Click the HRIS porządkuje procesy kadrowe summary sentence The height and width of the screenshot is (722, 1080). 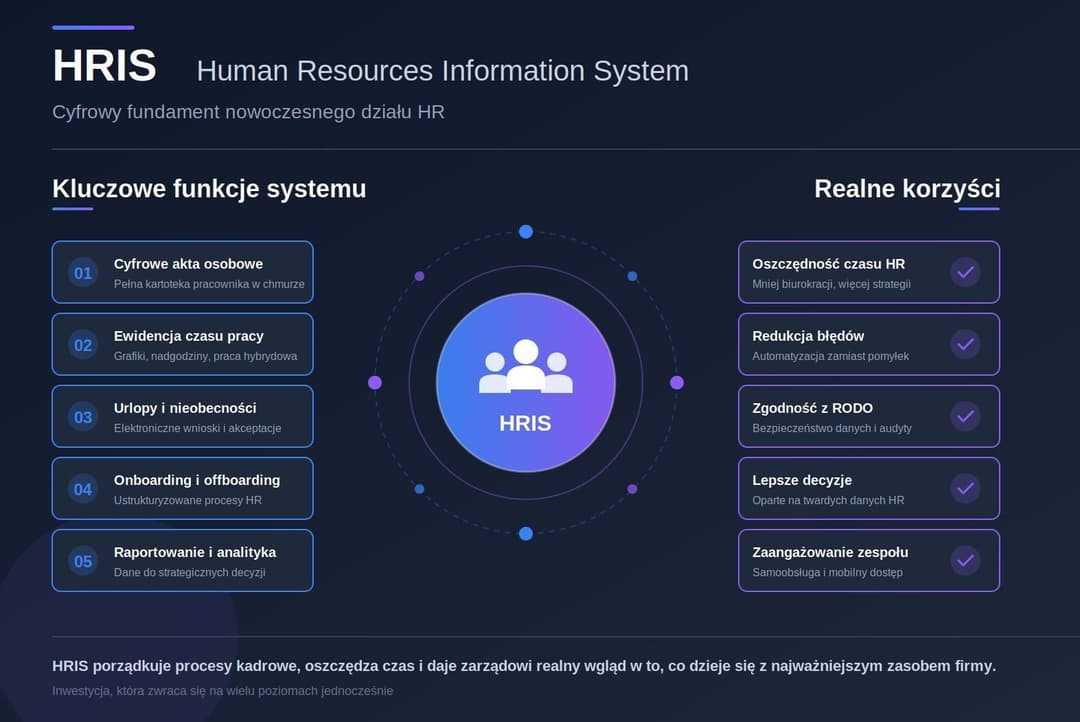[x=524, y=666]
